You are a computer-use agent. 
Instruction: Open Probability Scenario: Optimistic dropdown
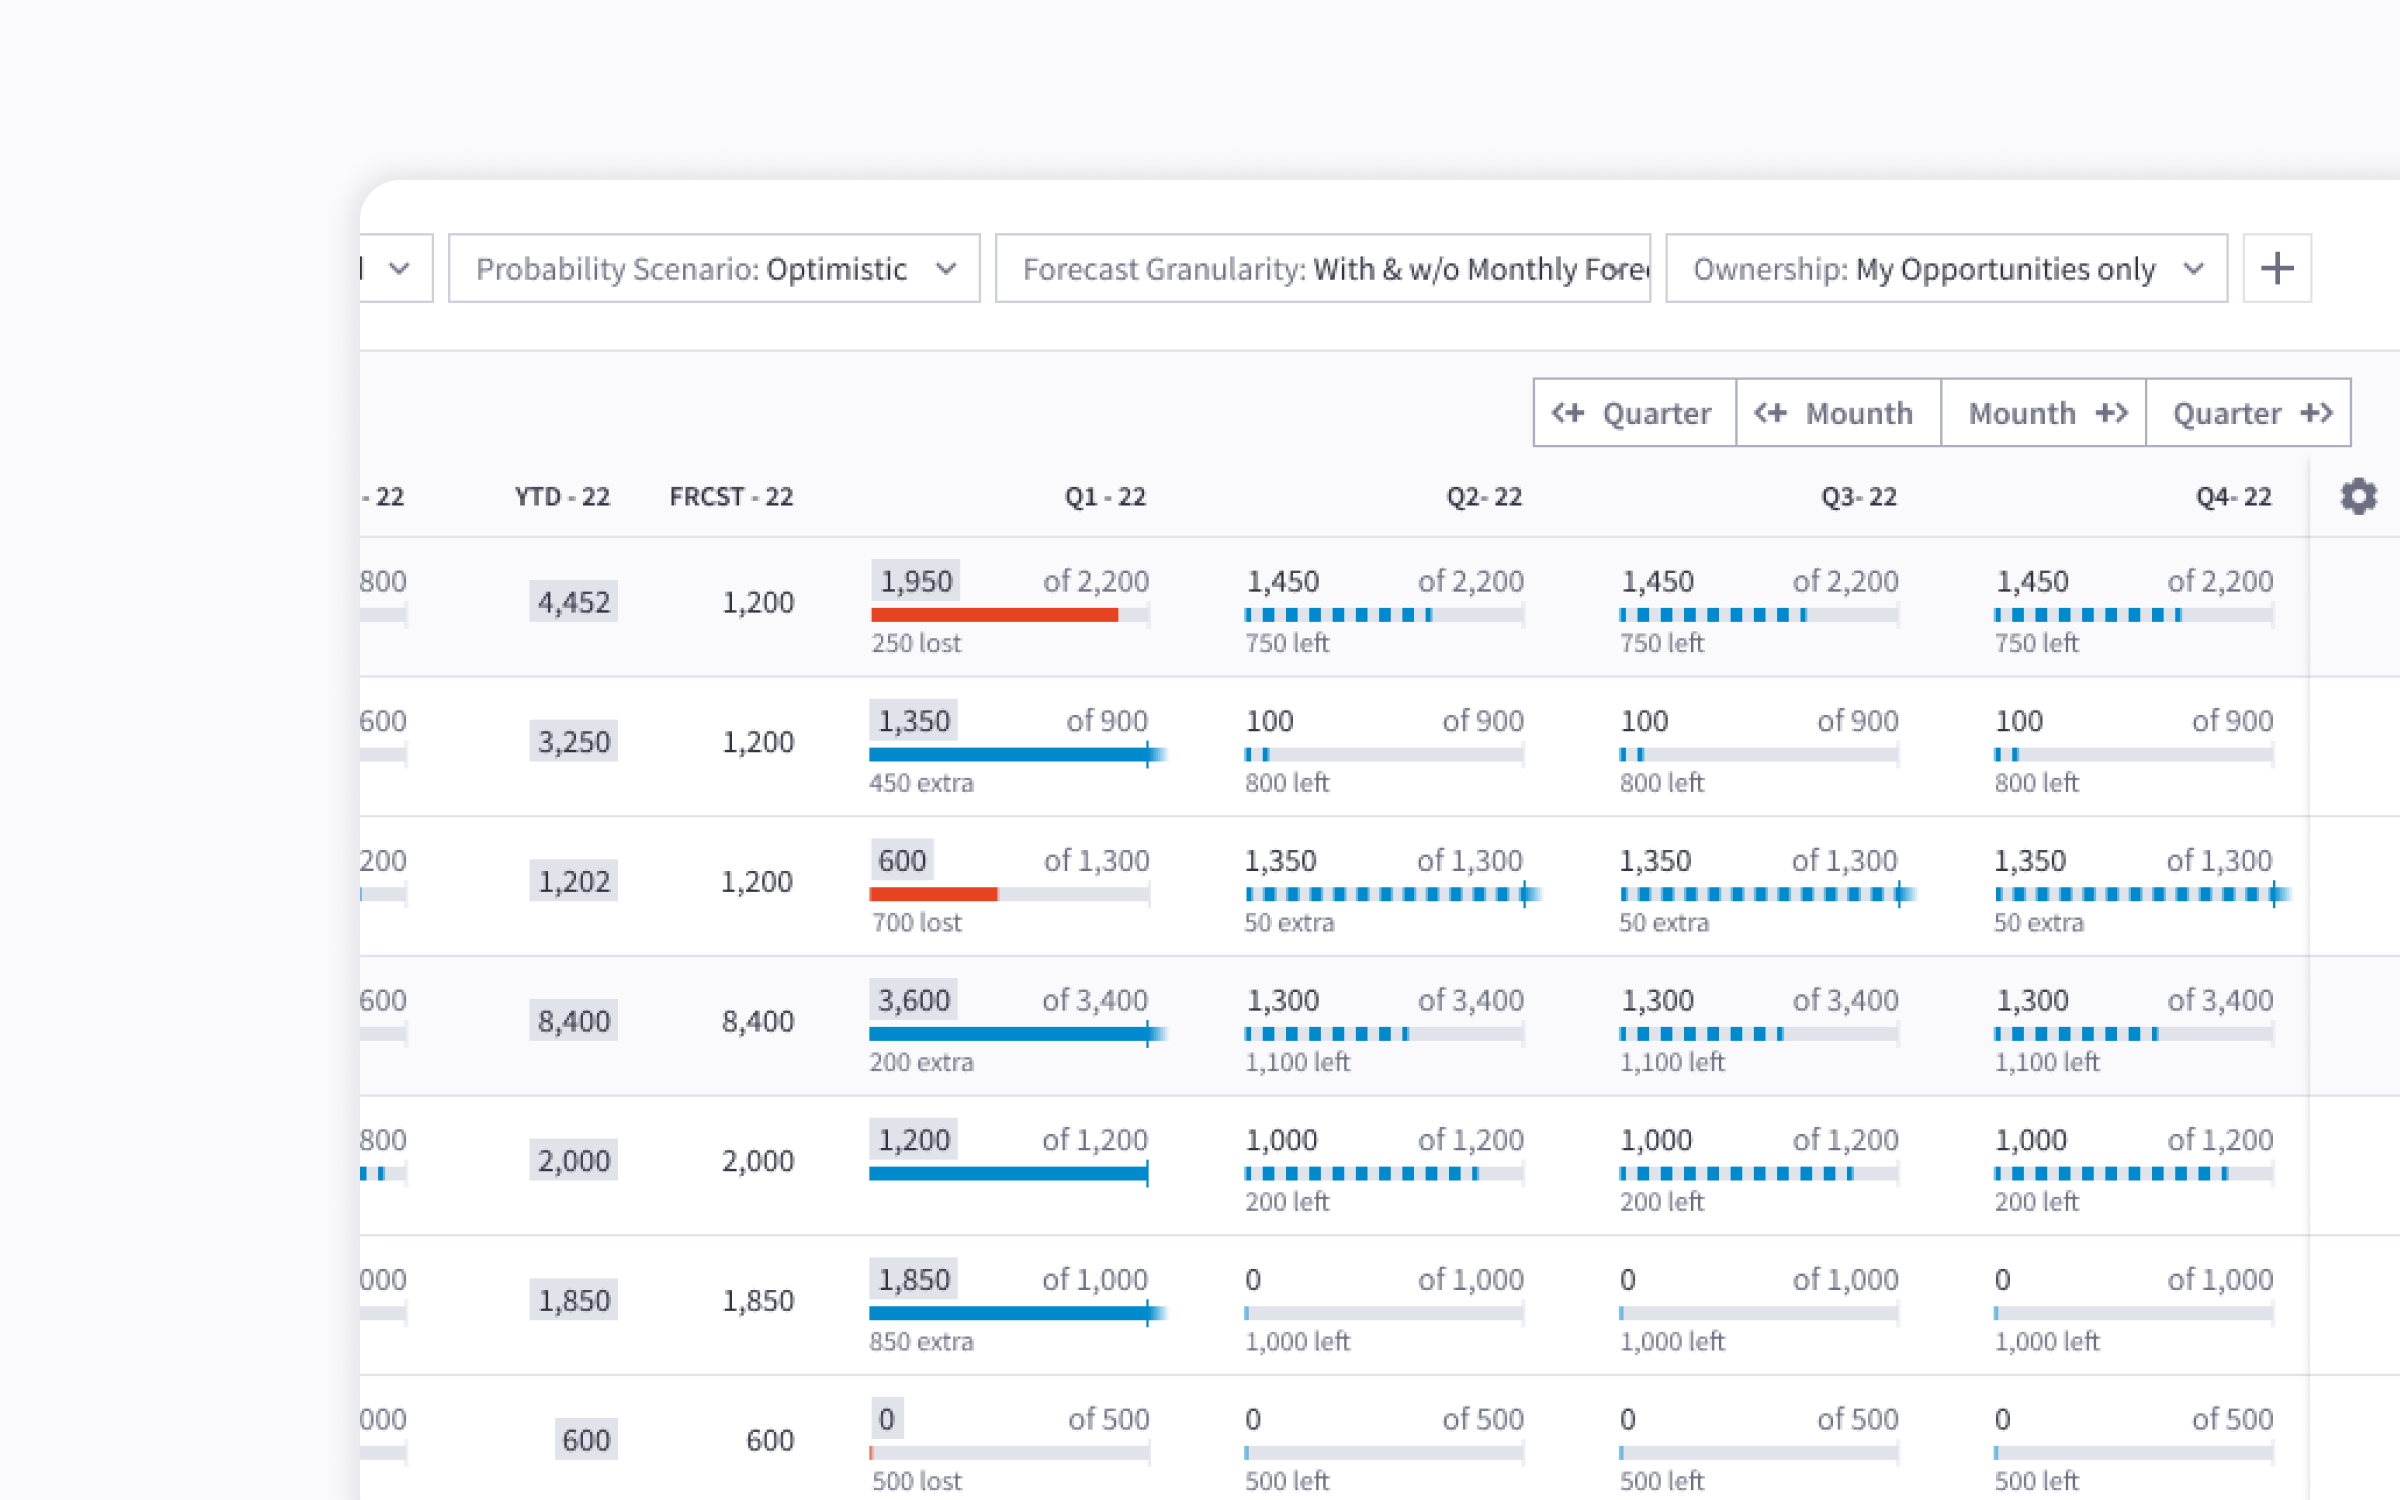(x=714, y=268)
